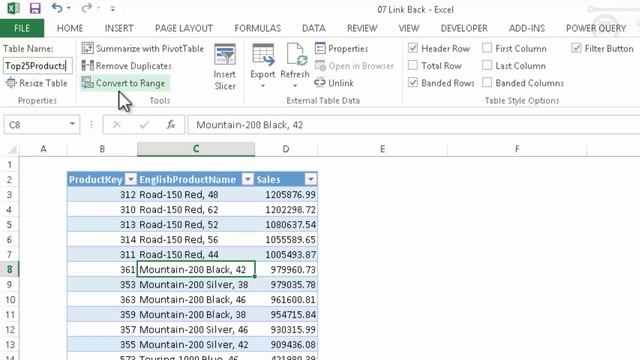Open the PAGE LAYOUT tab
The image size is (640, 360).
(184, 28)
